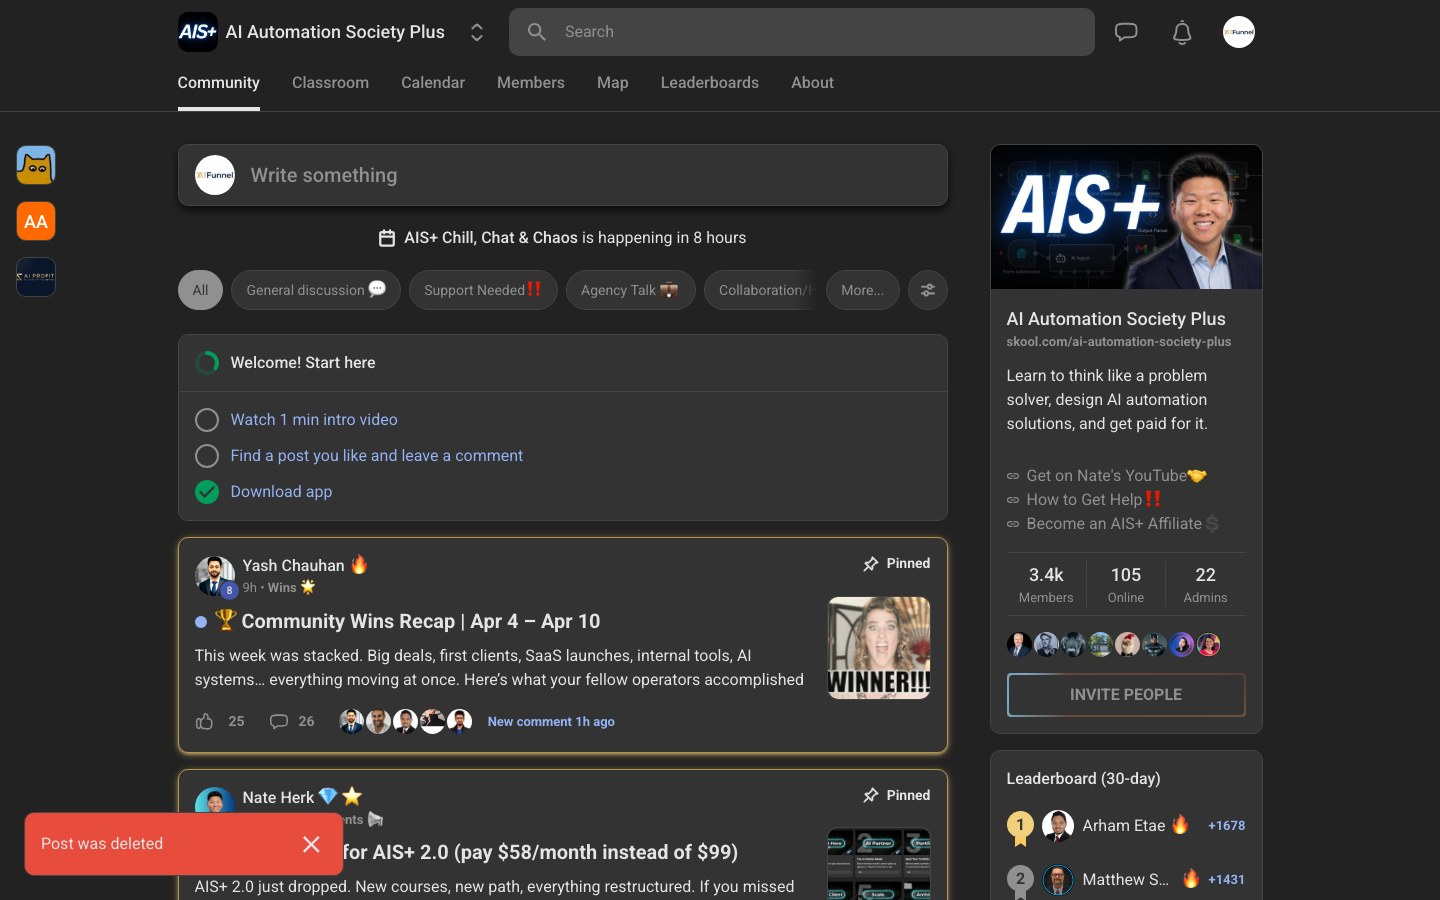
Task: Click first member avatar above Invite People
Action: coord(1019,645)
